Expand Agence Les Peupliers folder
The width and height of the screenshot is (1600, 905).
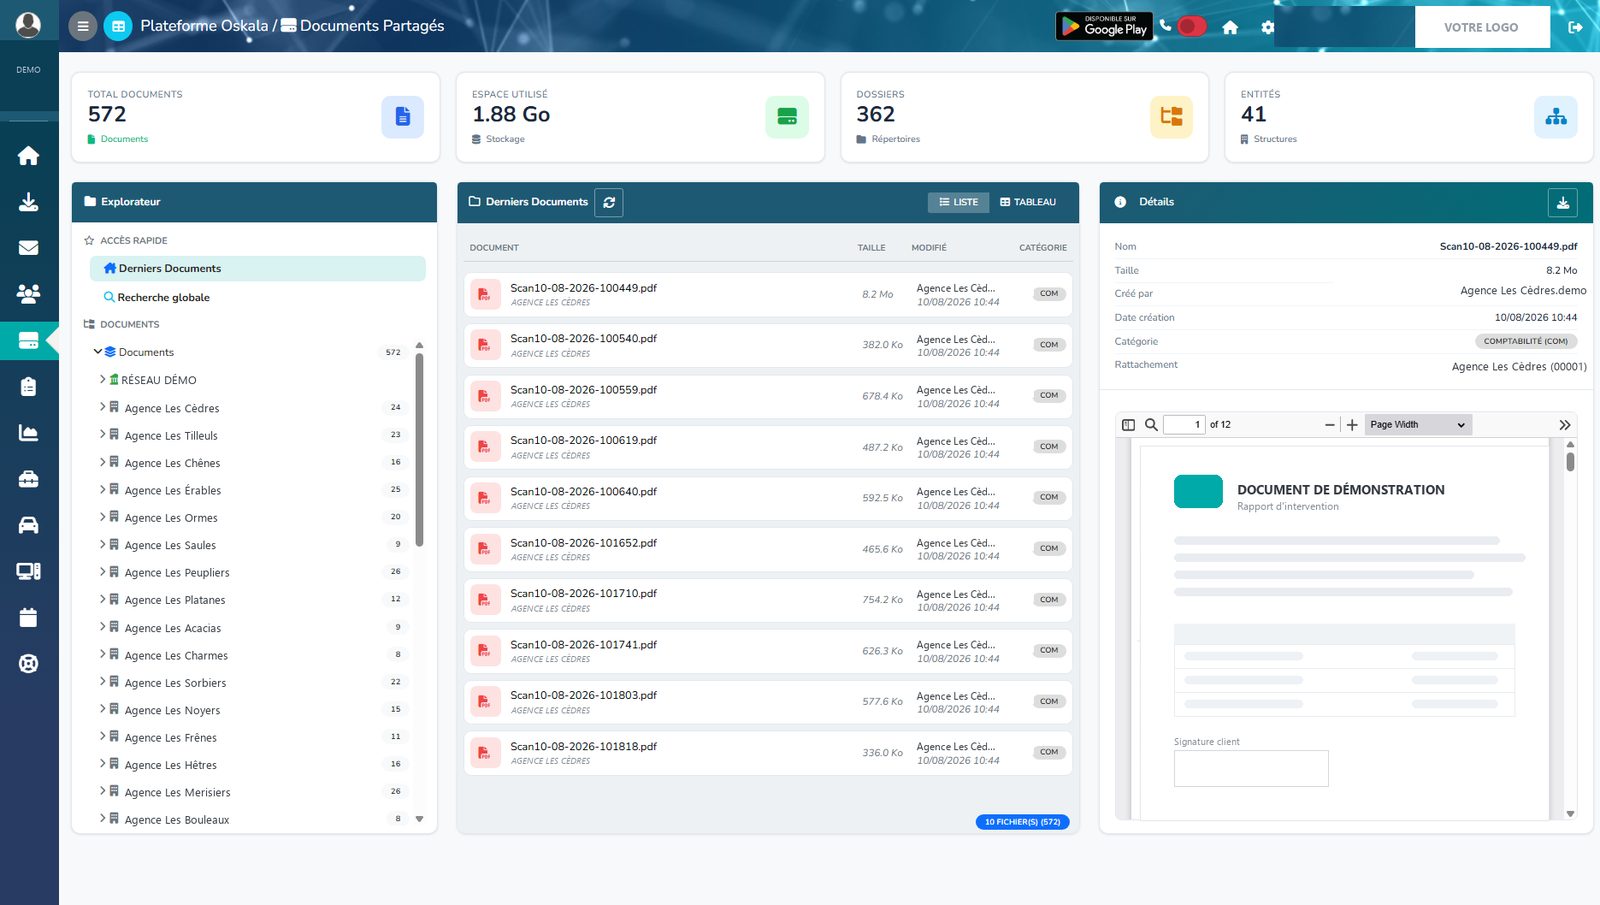point(103,572)
